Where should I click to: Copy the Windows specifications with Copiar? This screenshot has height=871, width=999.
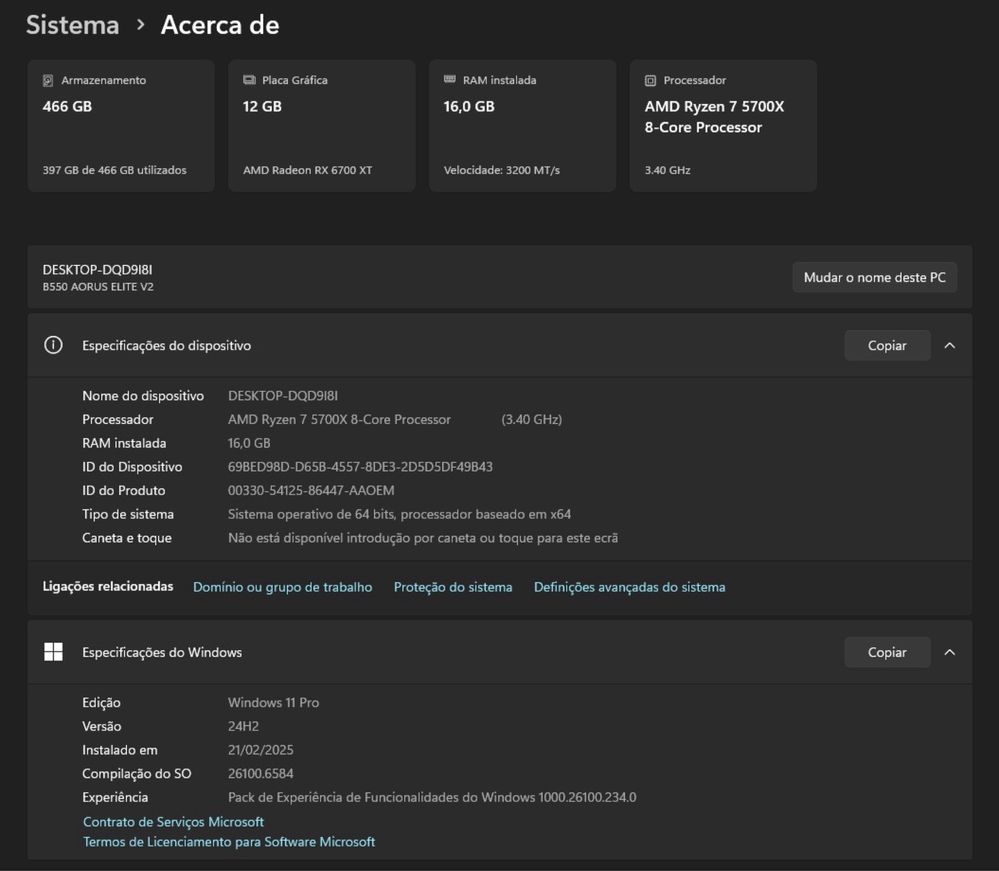pos(887,652)
